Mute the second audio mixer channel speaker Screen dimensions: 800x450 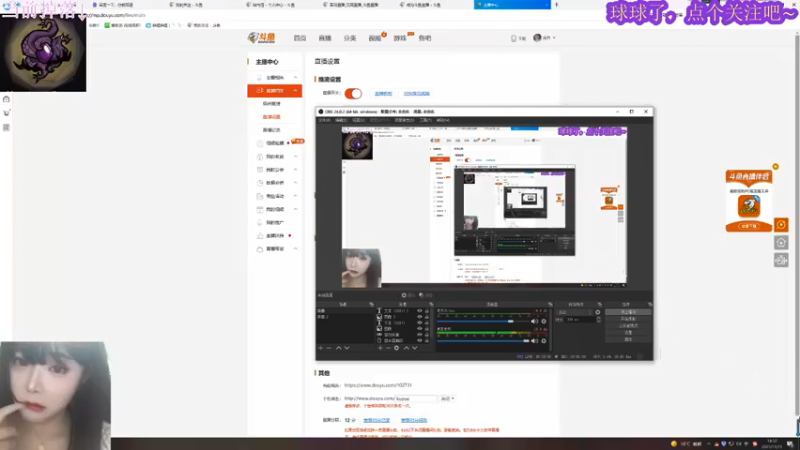tap(534, 341)
